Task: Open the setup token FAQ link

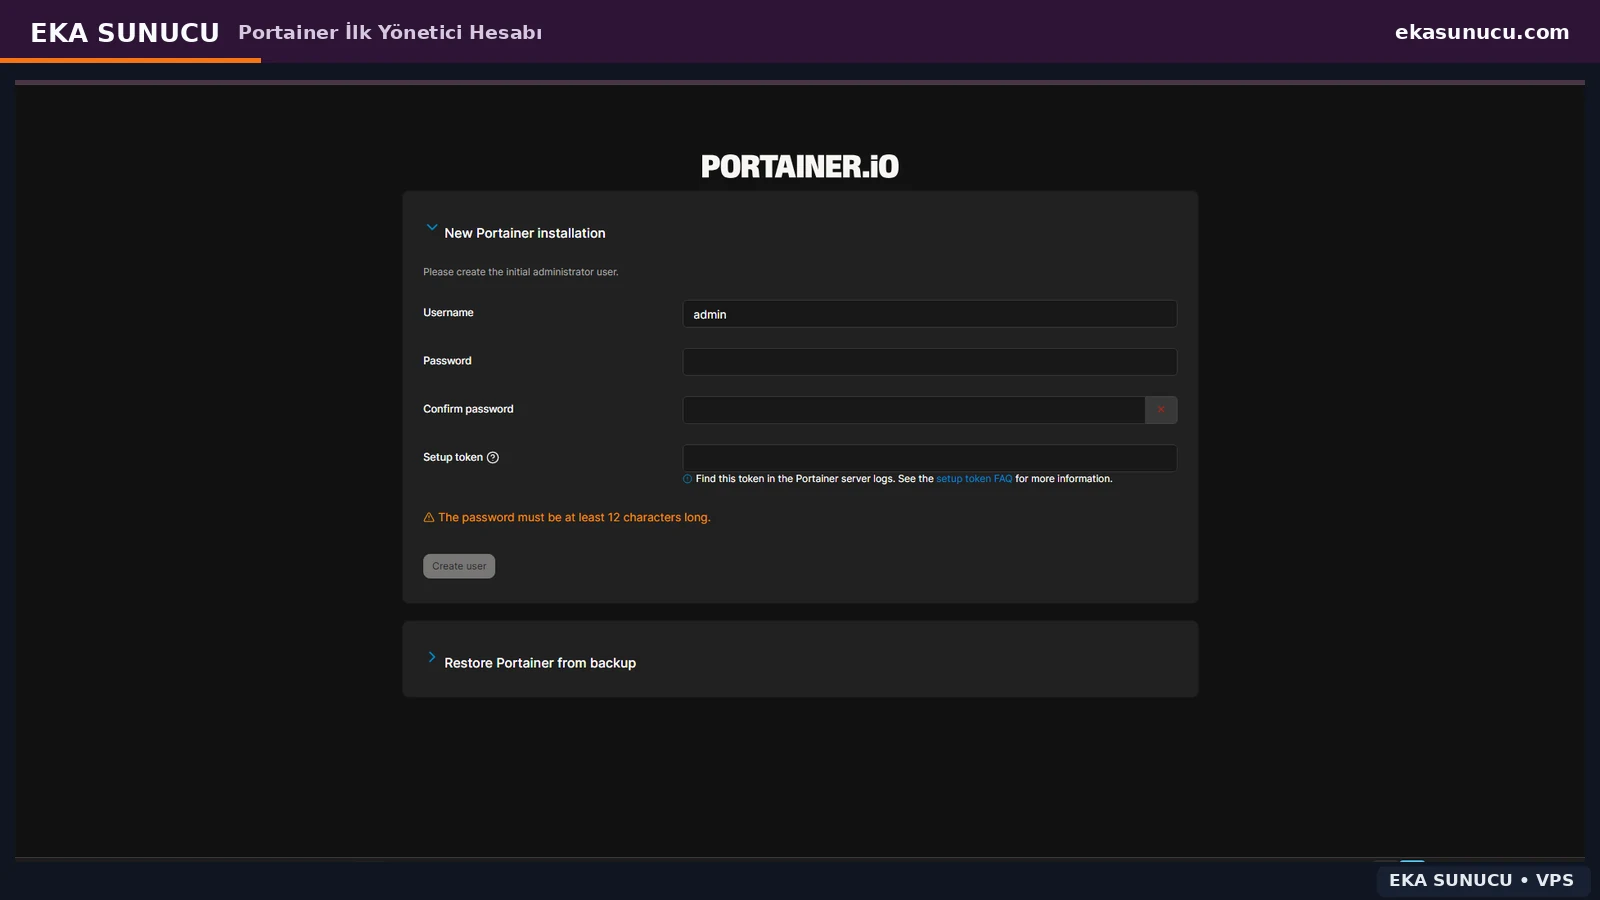Action: click(974, 479)
